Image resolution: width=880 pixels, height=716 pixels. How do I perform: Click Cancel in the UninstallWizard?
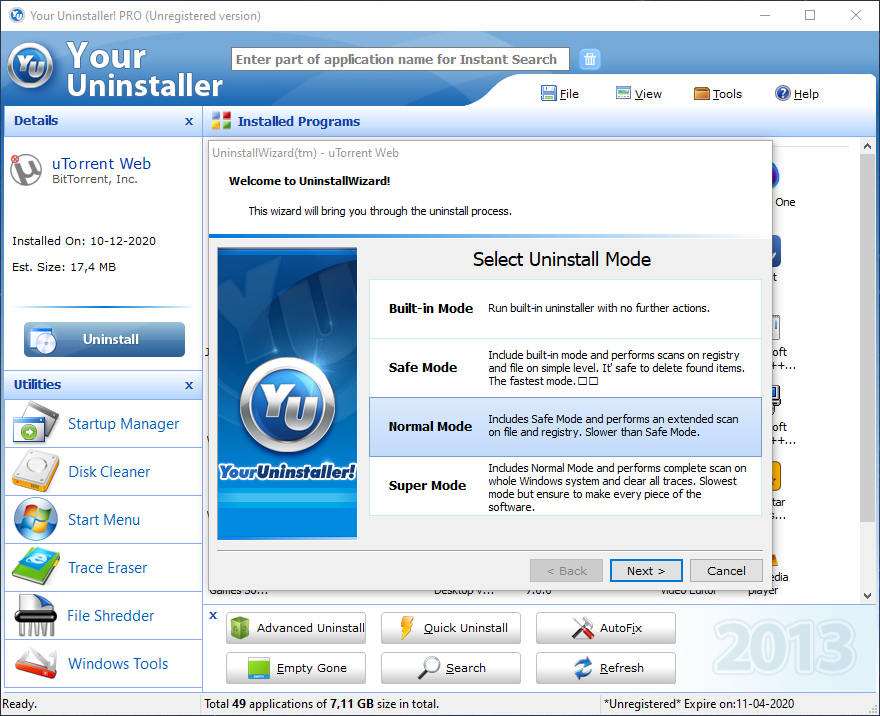(726, 571)
